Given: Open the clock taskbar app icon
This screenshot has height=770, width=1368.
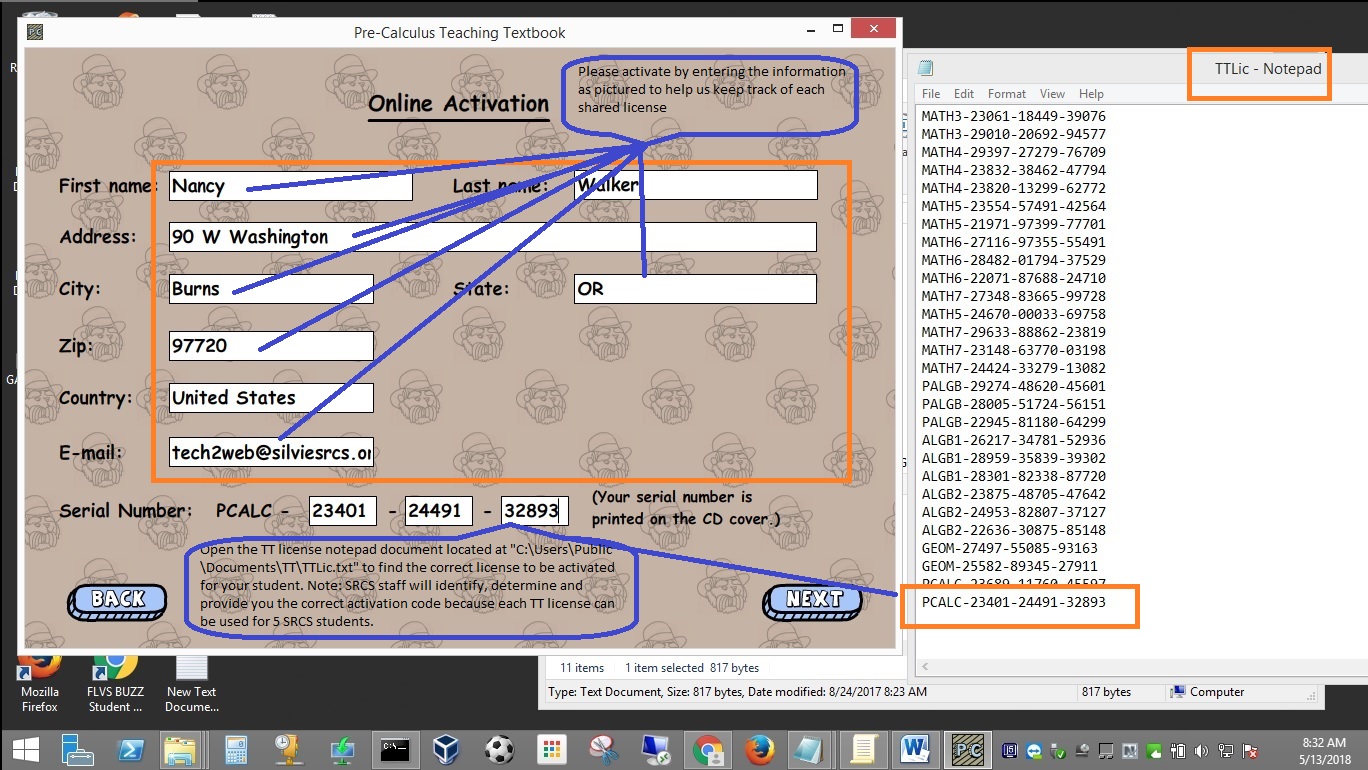Looking at the screenshot, I should coord(288,748).
